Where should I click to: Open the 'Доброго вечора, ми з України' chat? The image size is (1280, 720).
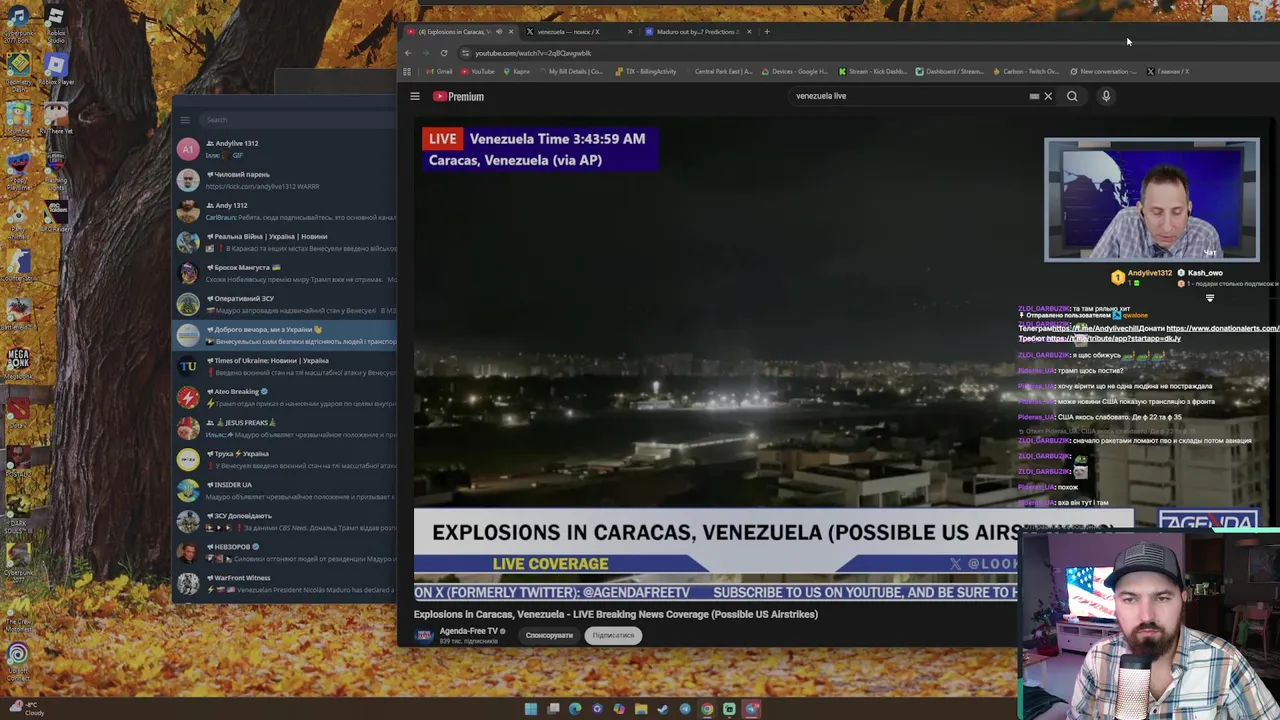pyautogui.click(x=286, y=335)
